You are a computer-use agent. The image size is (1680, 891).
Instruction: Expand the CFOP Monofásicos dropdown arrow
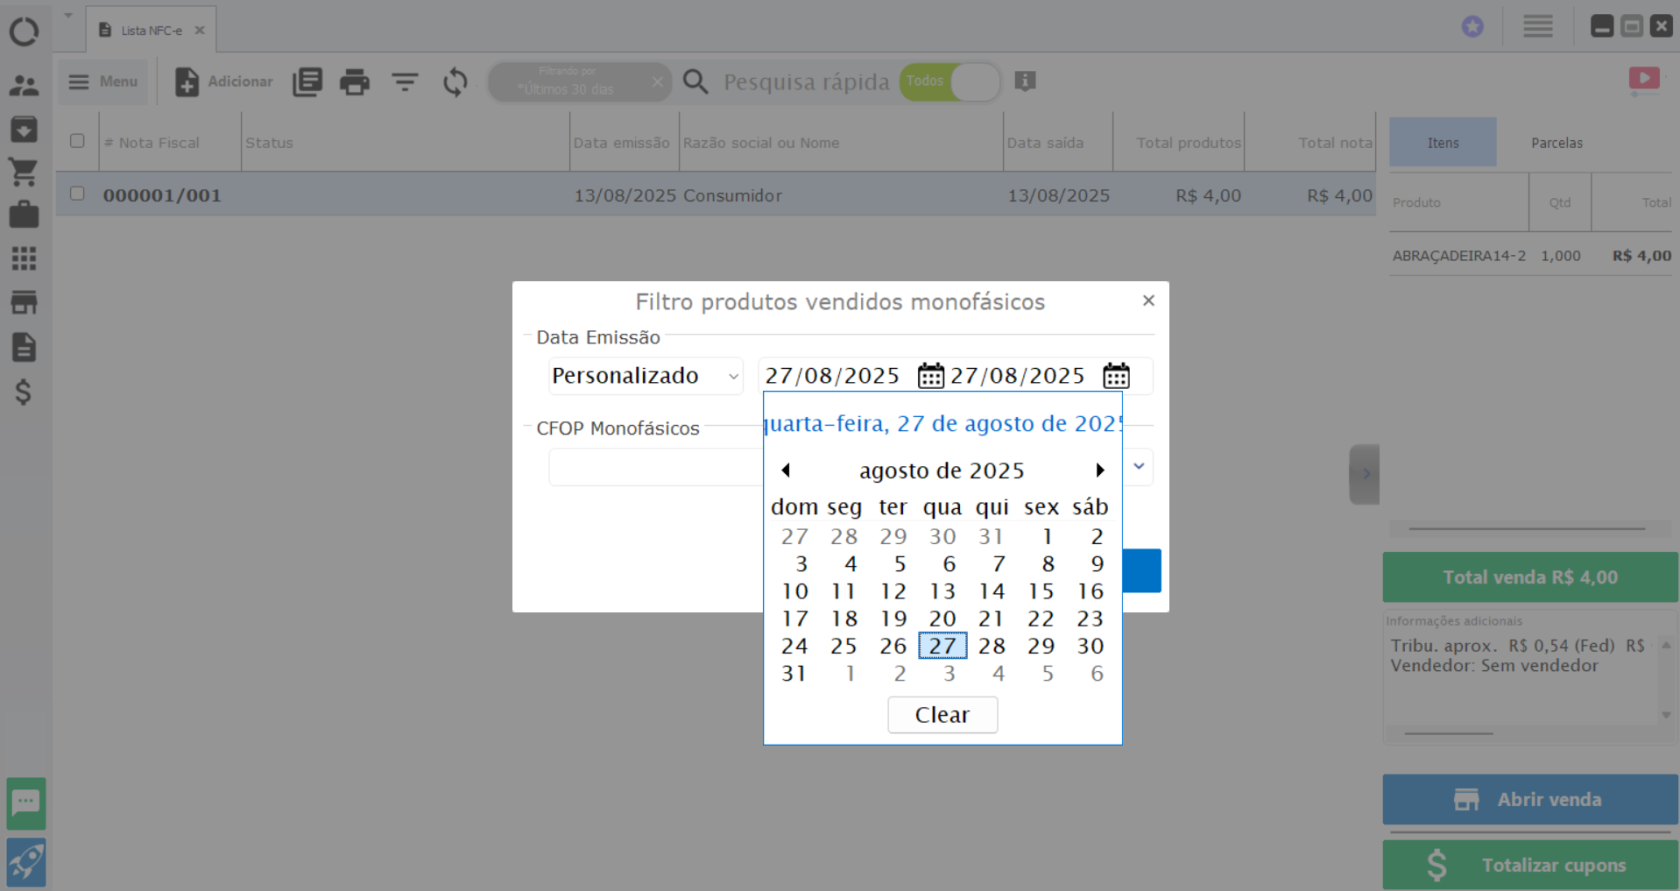click(1138, 467)
